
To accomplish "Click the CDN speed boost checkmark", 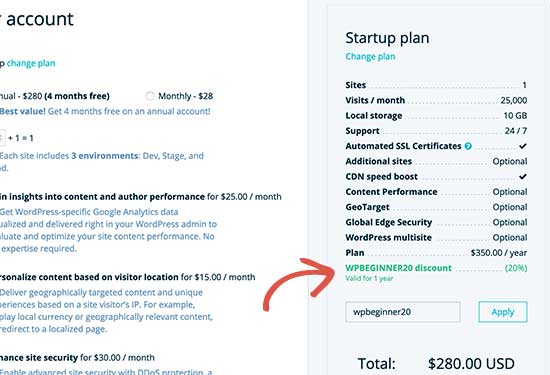I will tap(523, 176).
